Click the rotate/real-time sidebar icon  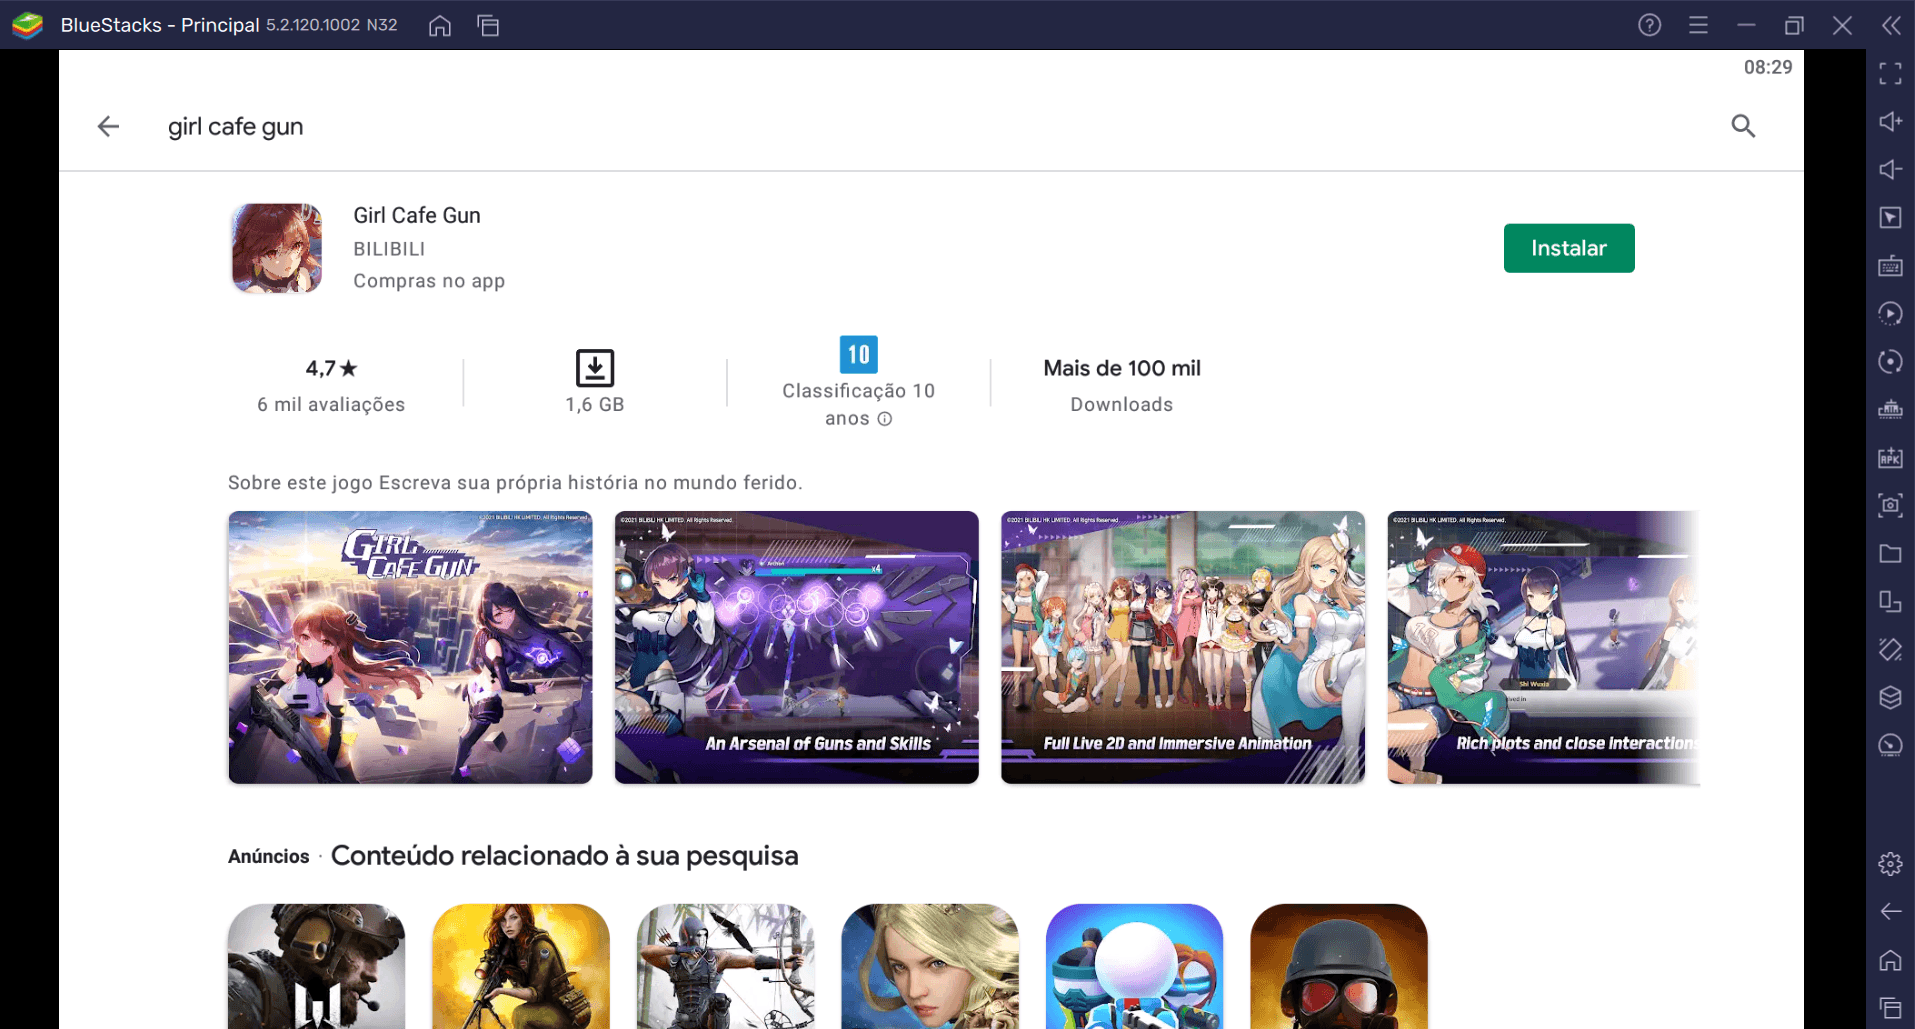[1890, 362]
